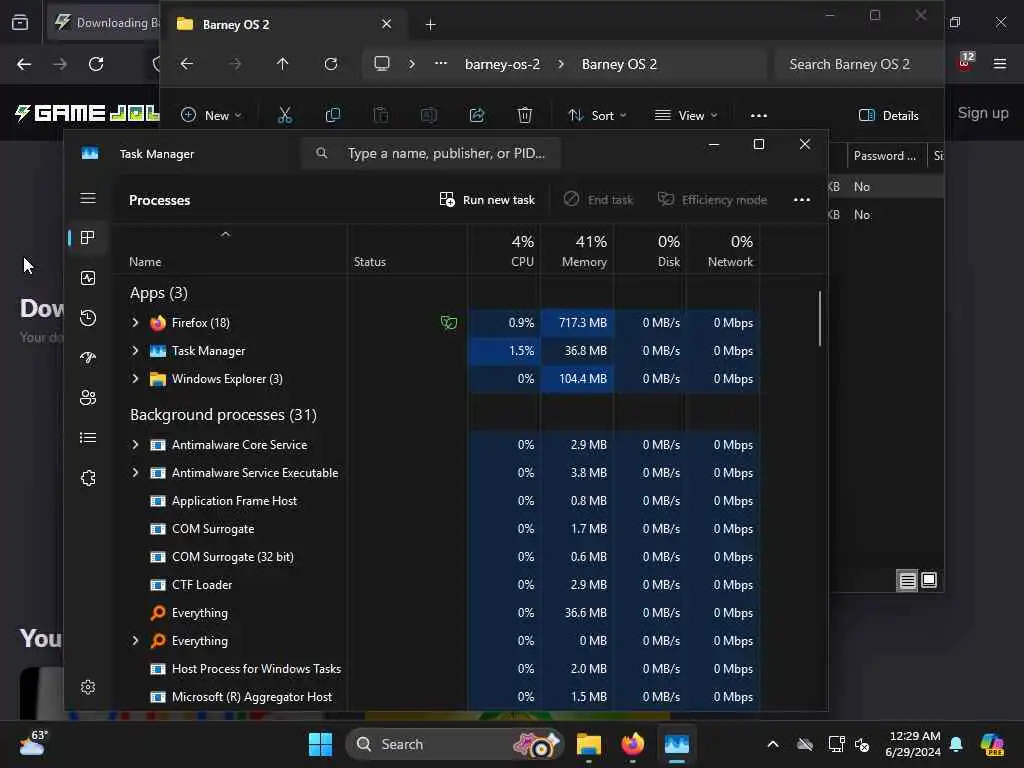Click Run new task button
The width and height of the screenshot is (1024, 768).
pos(487,200)
